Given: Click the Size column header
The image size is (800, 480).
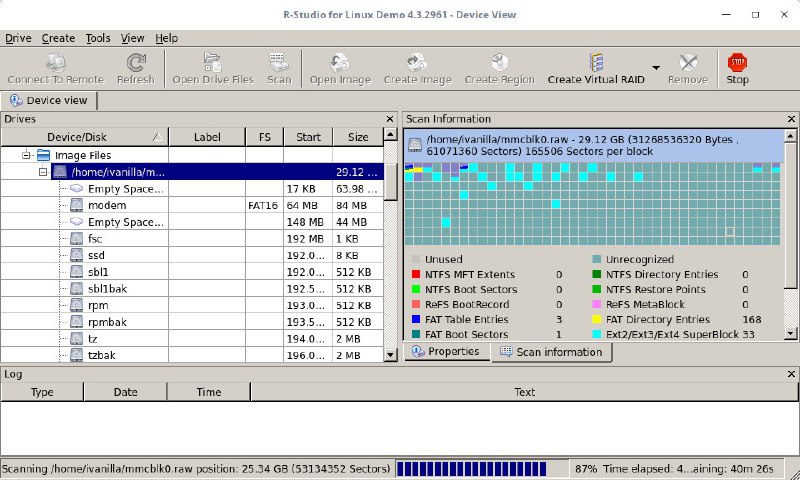Looking at the screenshot, I should pos(358,137).
